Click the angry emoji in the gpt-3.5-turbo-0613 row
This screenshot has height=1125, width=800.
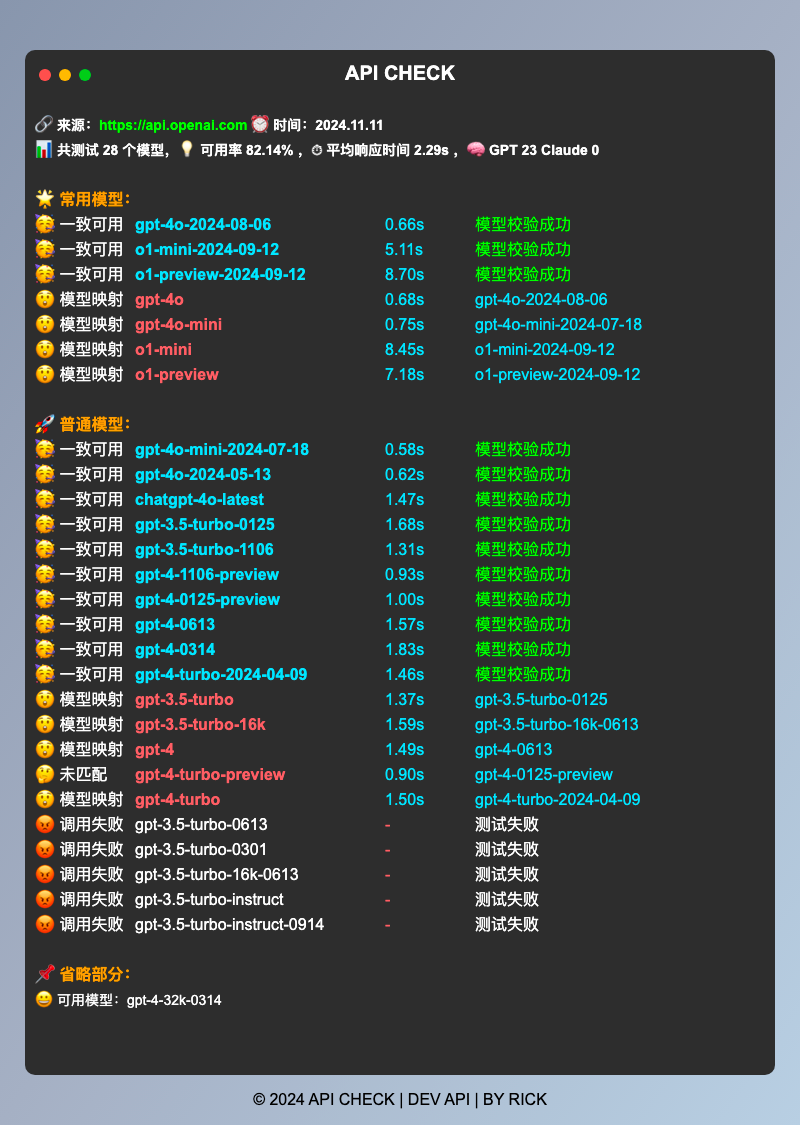coord(44,824)
